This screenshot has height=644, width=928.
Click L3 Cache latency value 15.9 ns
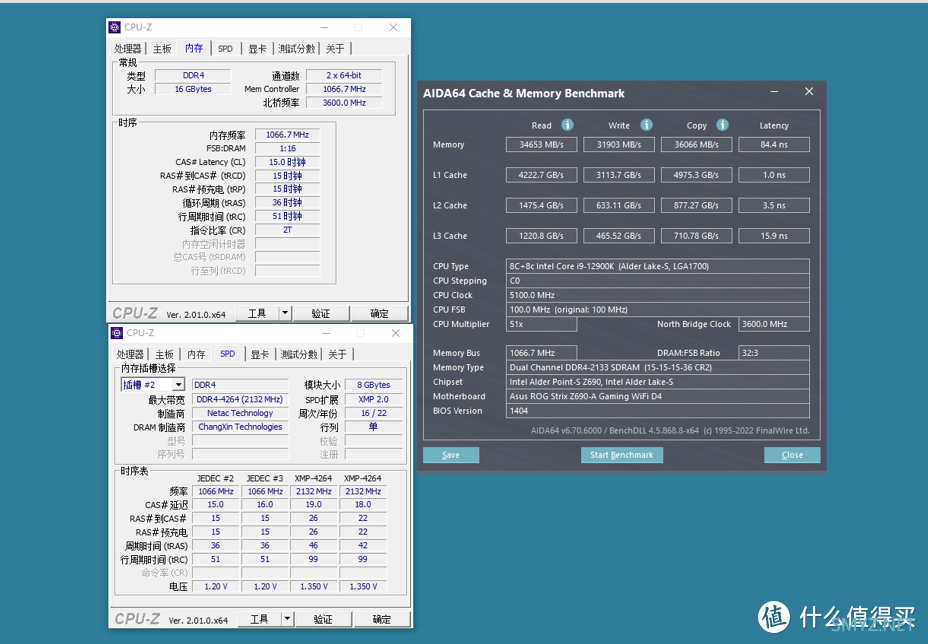774,236
